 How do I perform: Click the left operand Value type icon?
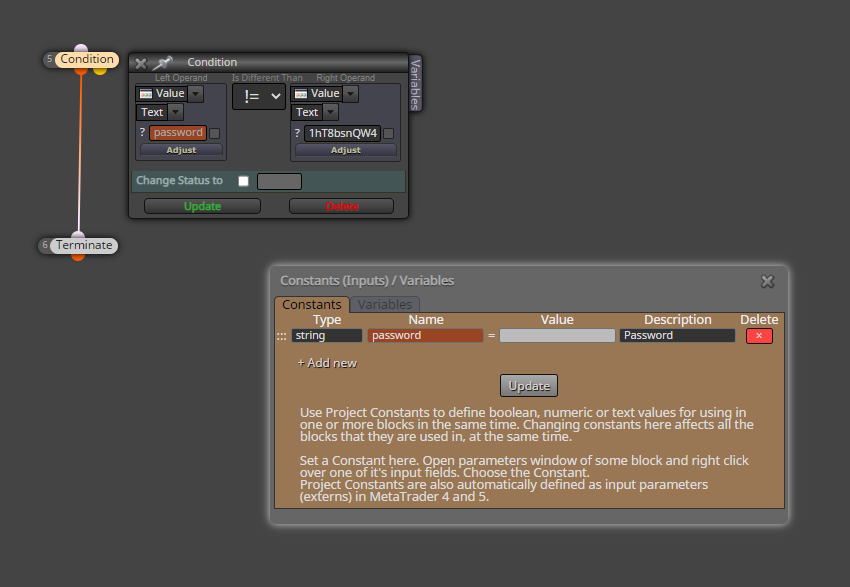point(146,94)
